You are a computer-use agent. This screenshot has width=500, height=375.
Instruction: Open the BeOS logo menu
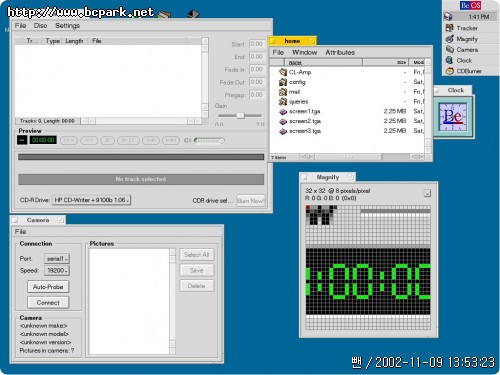tap(470, 6)
